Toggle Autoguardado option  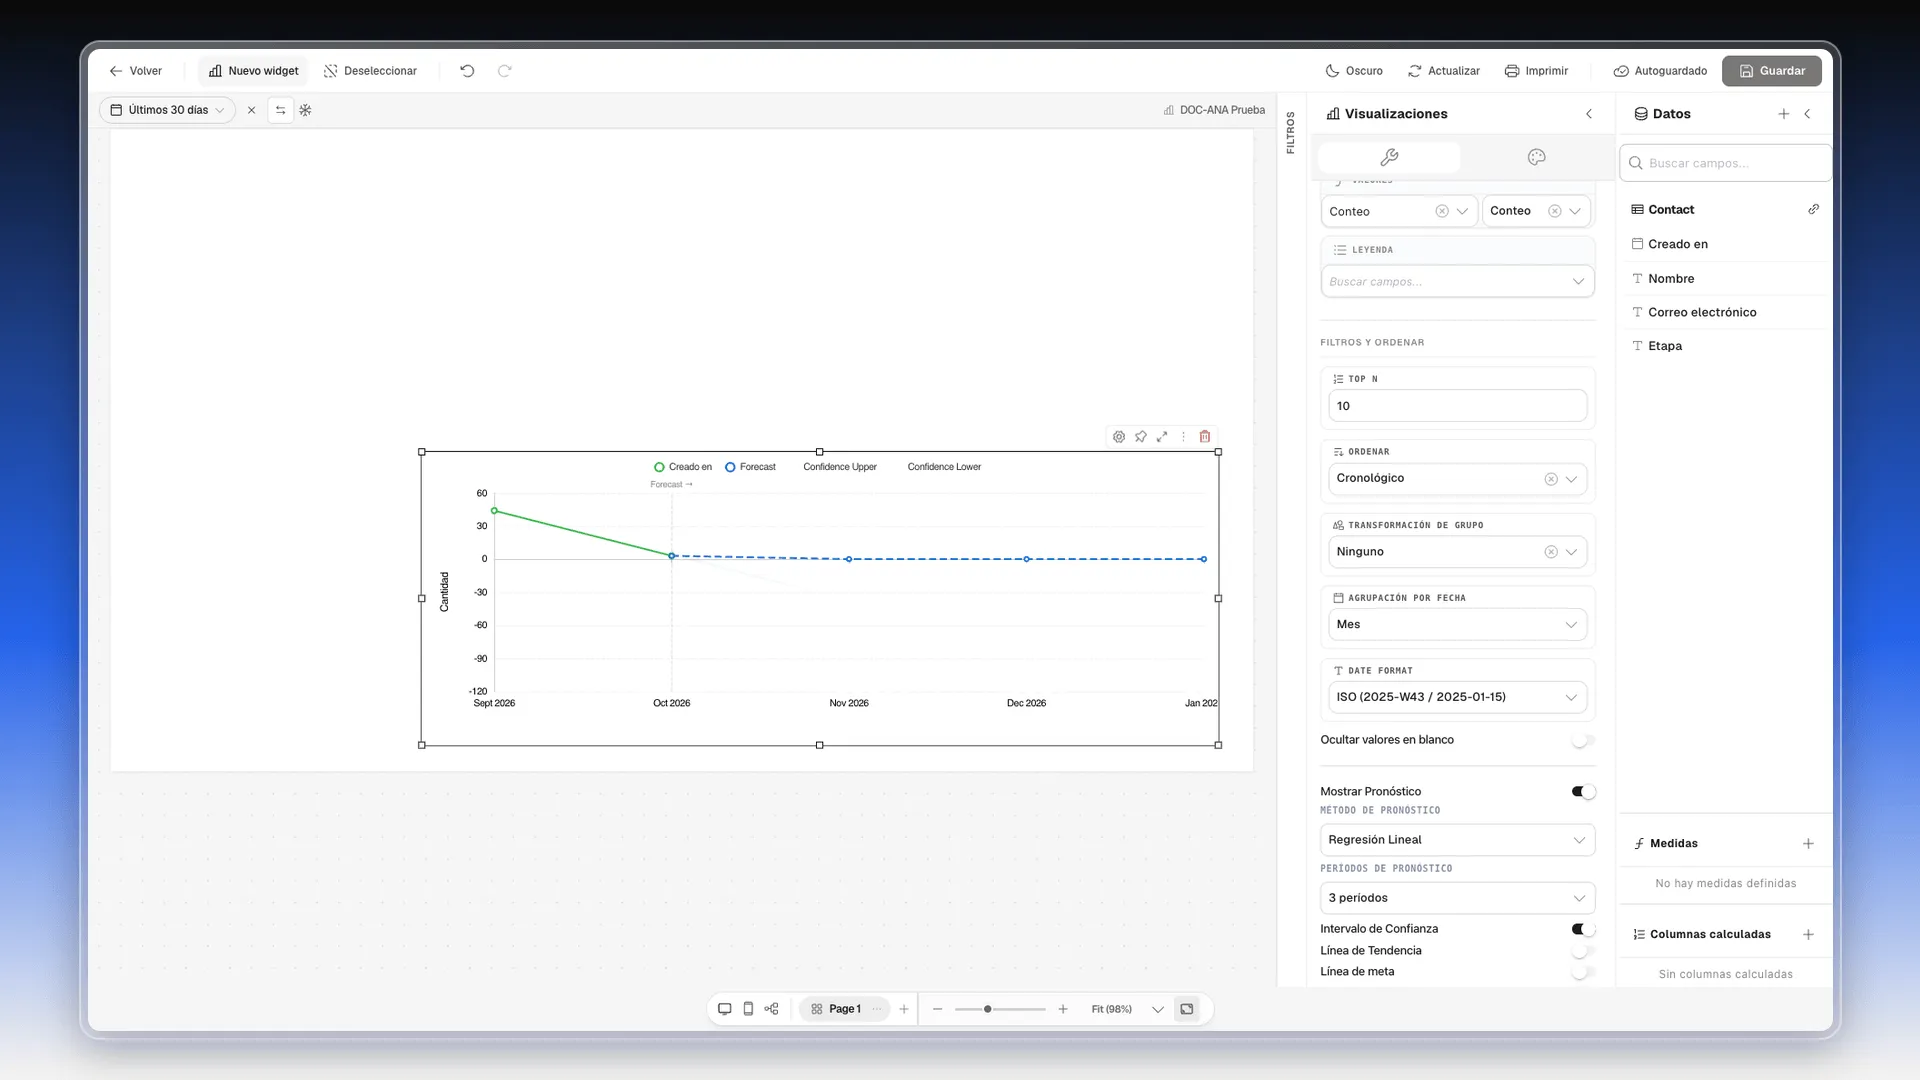1660,71
